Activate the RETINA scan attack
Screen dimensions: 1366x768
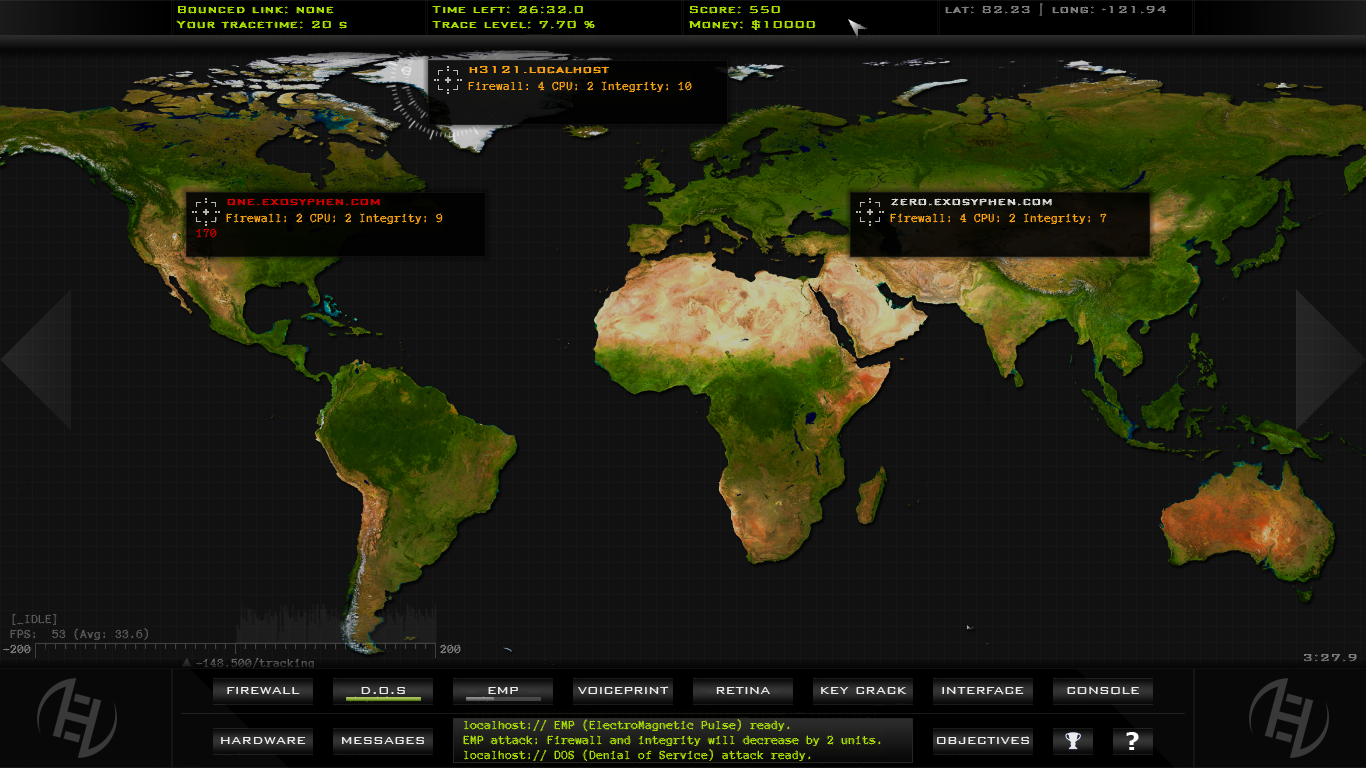pos(742,690)
